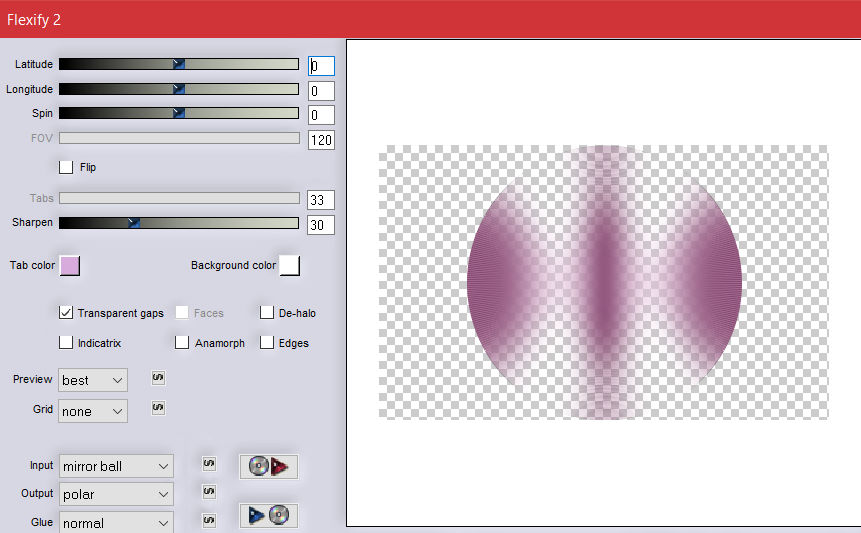Viewport: 861px width, 533px height.
Task: Open the Grid dropdown set to none
Action: 93,411
